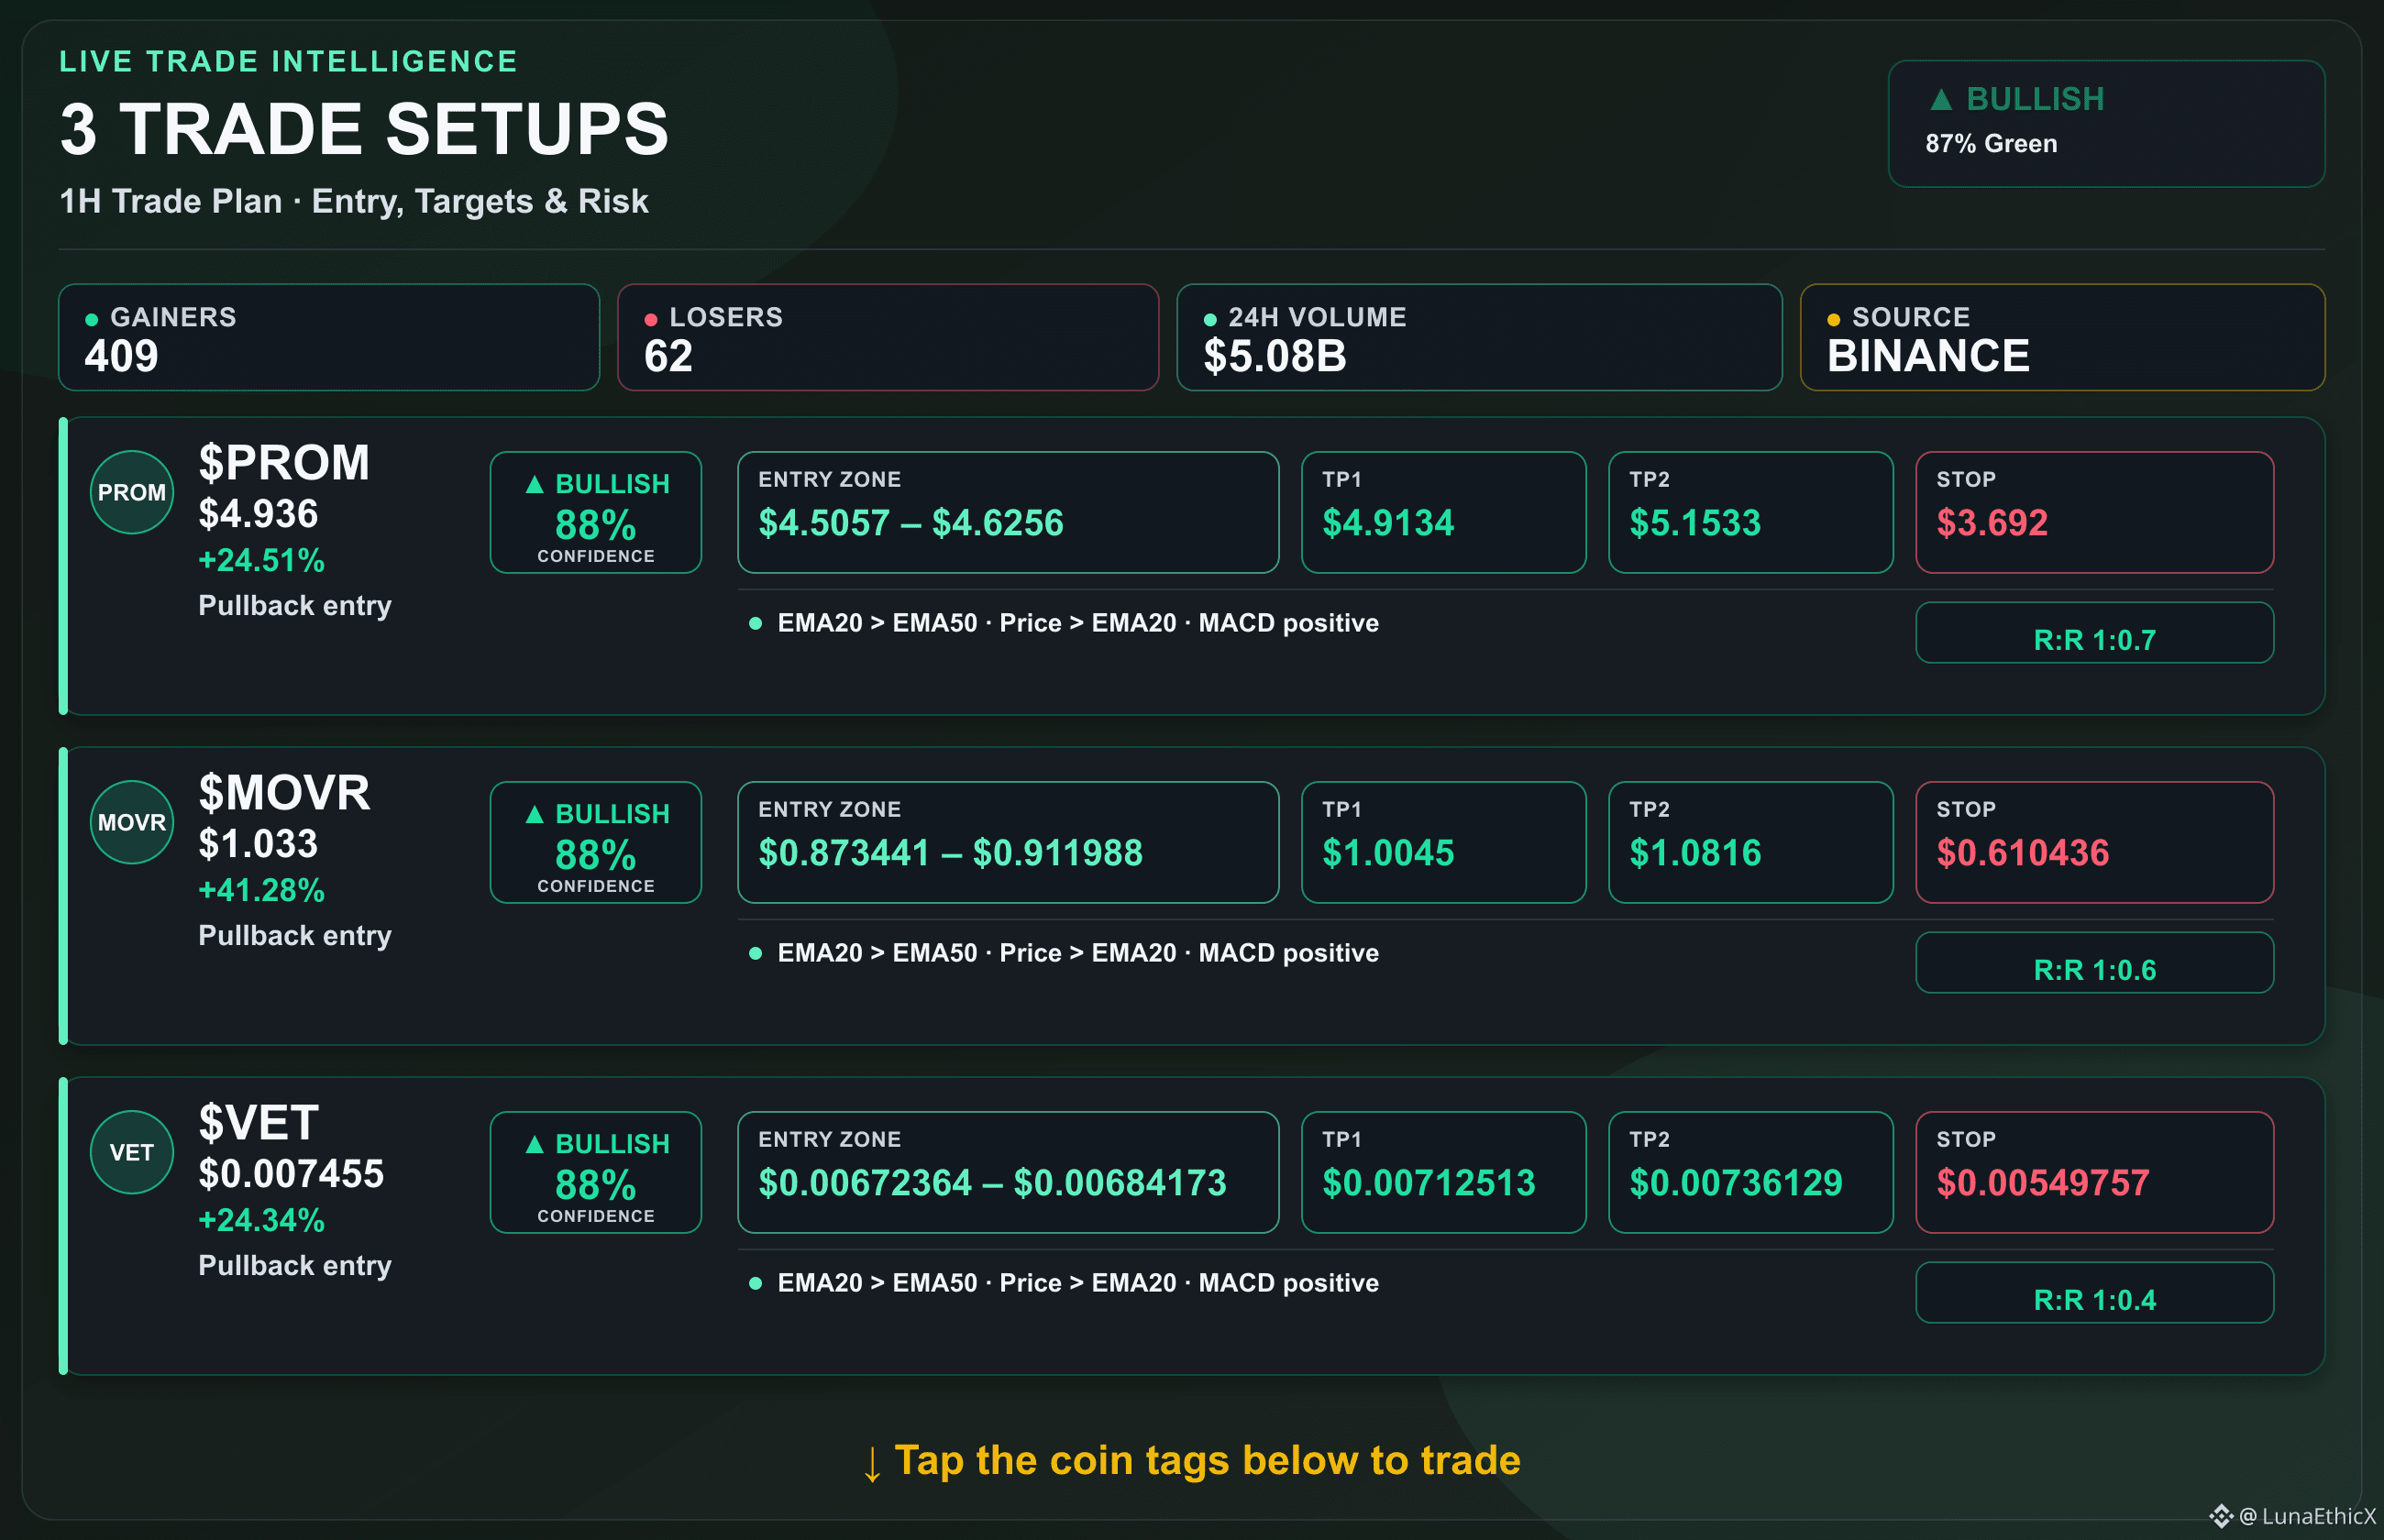Click PROM stop value $3.692
The width and height of the screenshot is (2384, 1540).
pos(1992,523)
